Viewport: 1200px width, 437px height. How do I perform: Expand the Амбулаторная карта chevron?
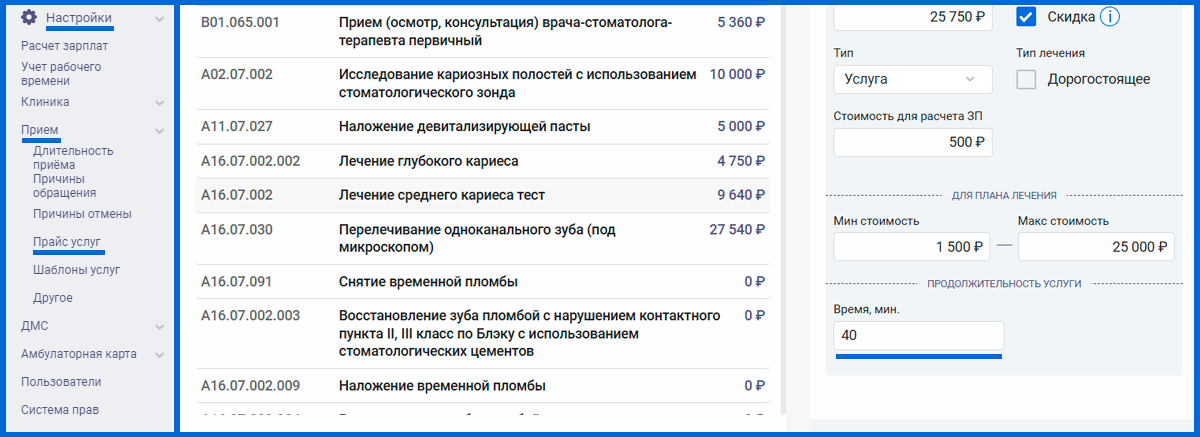point(160,354)
